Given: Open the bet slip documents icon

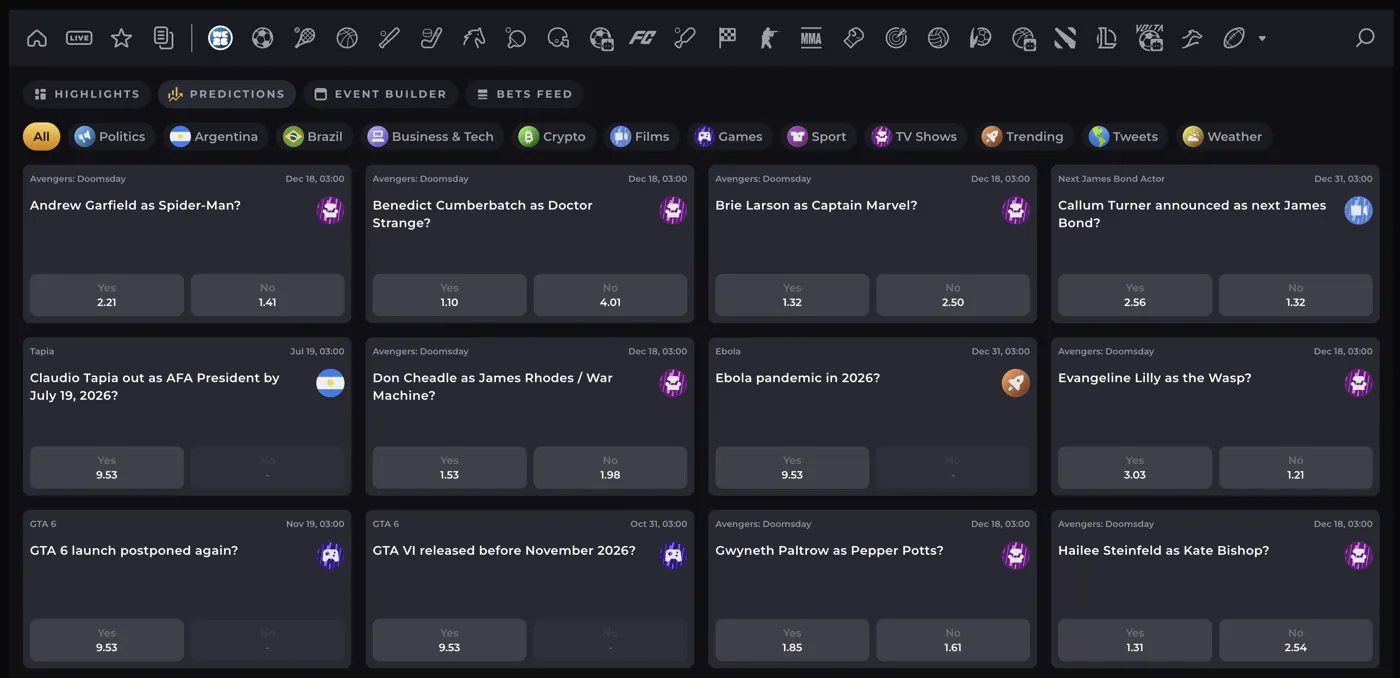Looking at the screenshot, I should (163, 38).
